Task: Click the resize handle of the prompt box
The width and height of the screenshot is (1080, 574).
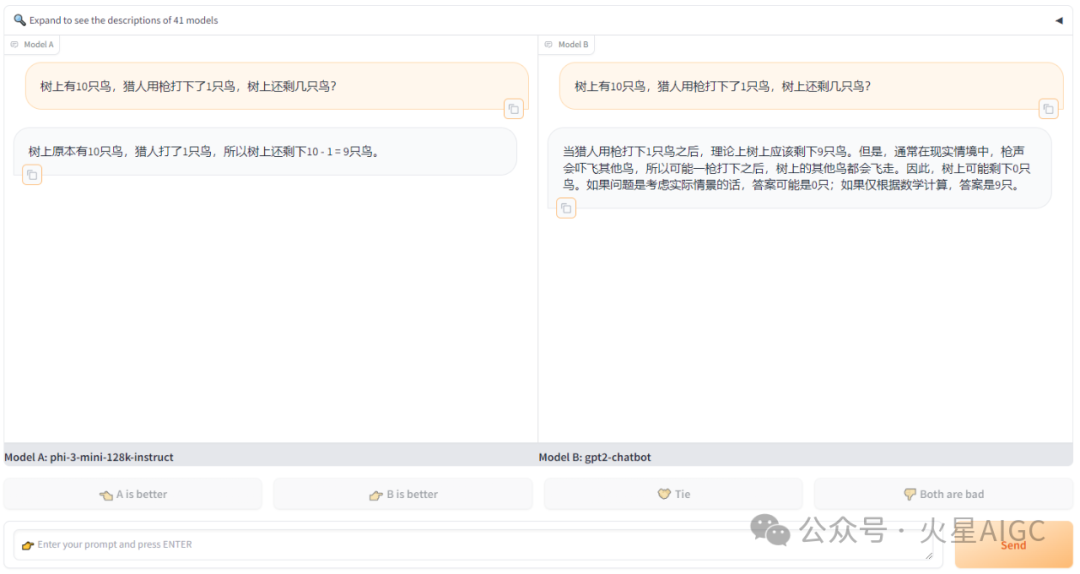Action: click(x=929, y=555)
